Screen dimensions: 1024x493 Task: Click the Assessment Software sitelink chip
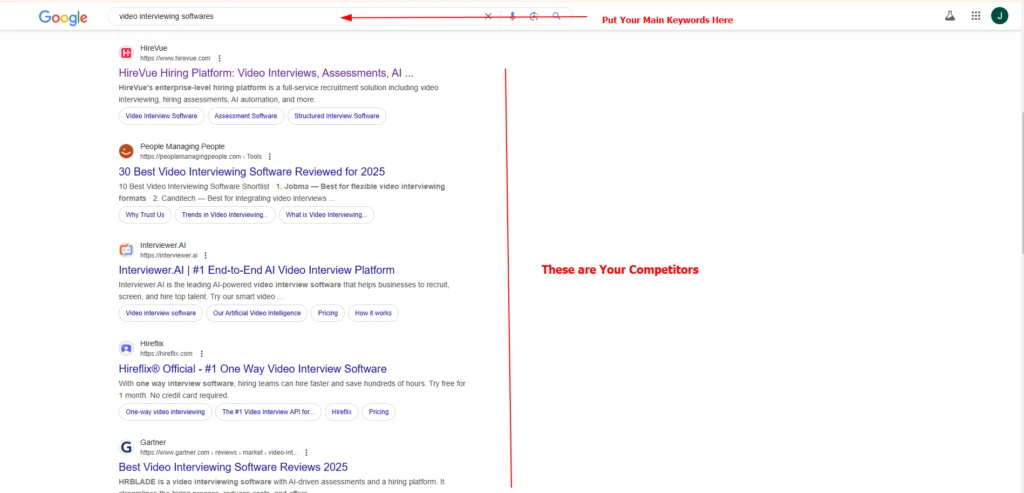pos(245,116)
